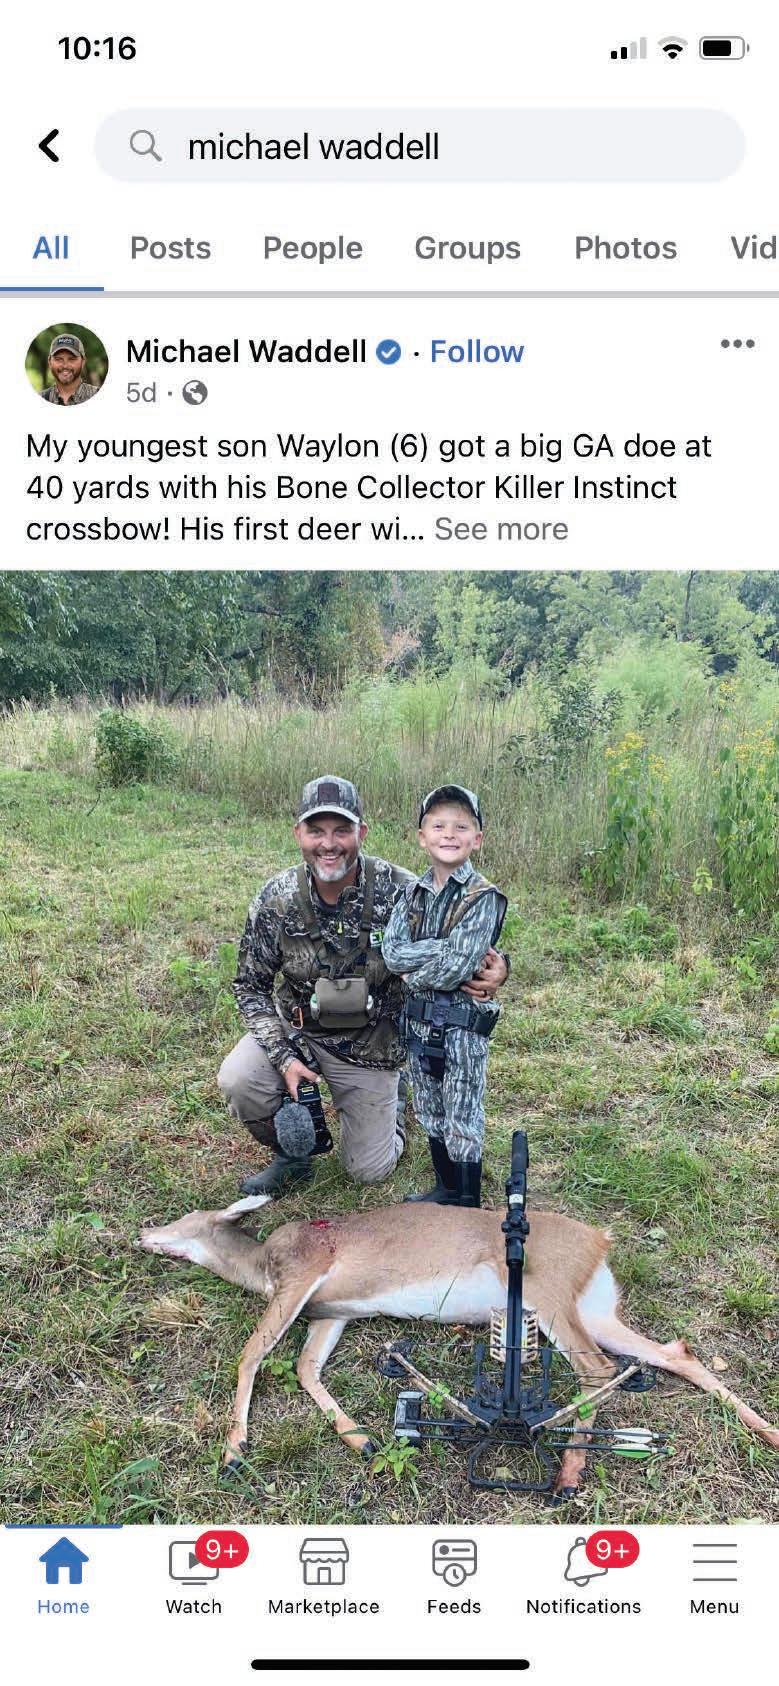Tap the back arrow icon

[49, 146]
